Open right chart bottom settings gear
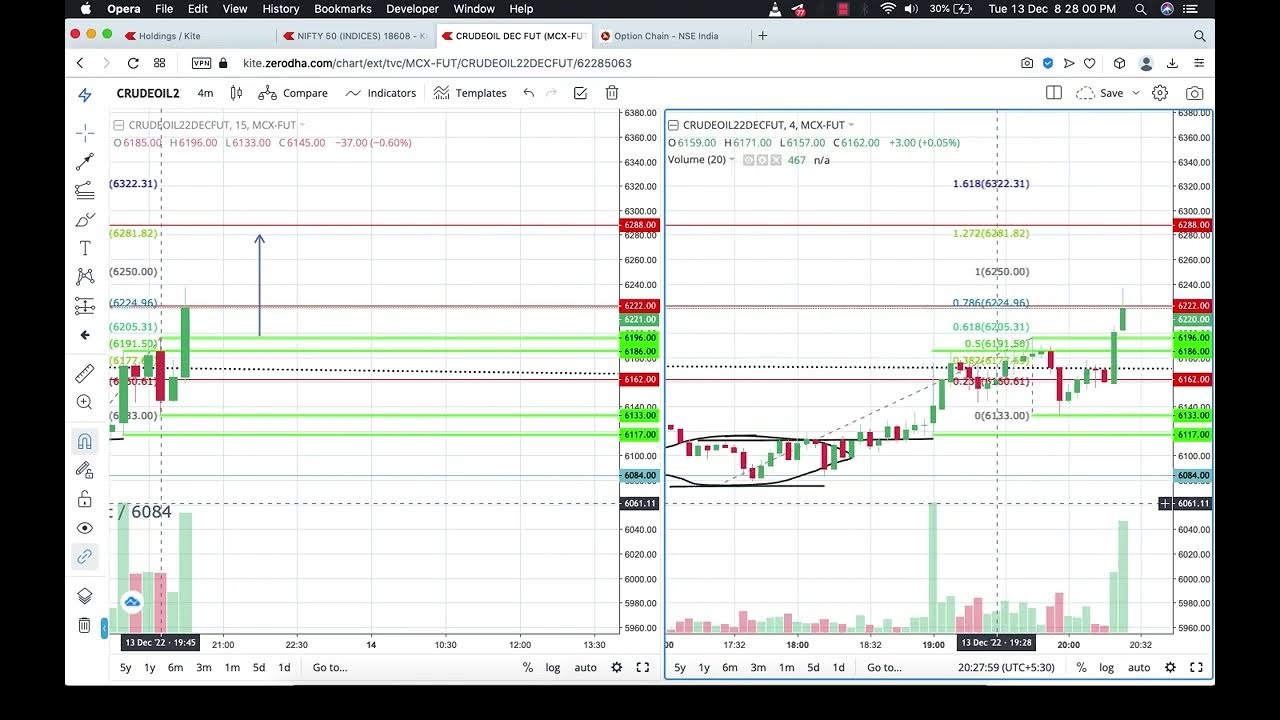 click(x=1170, y=667)
